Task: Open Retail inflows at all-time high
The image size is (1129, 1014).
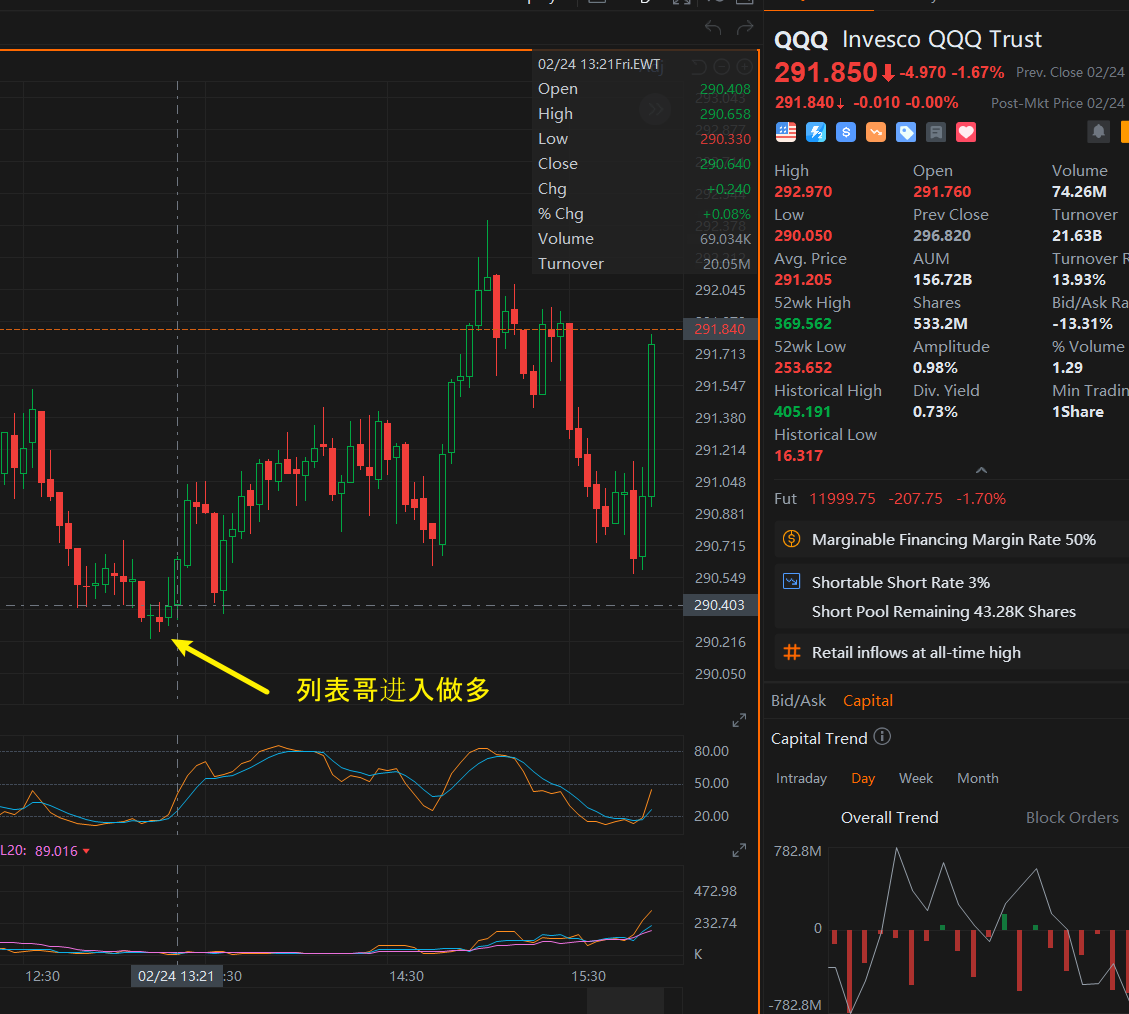Action: coord(952,652)
